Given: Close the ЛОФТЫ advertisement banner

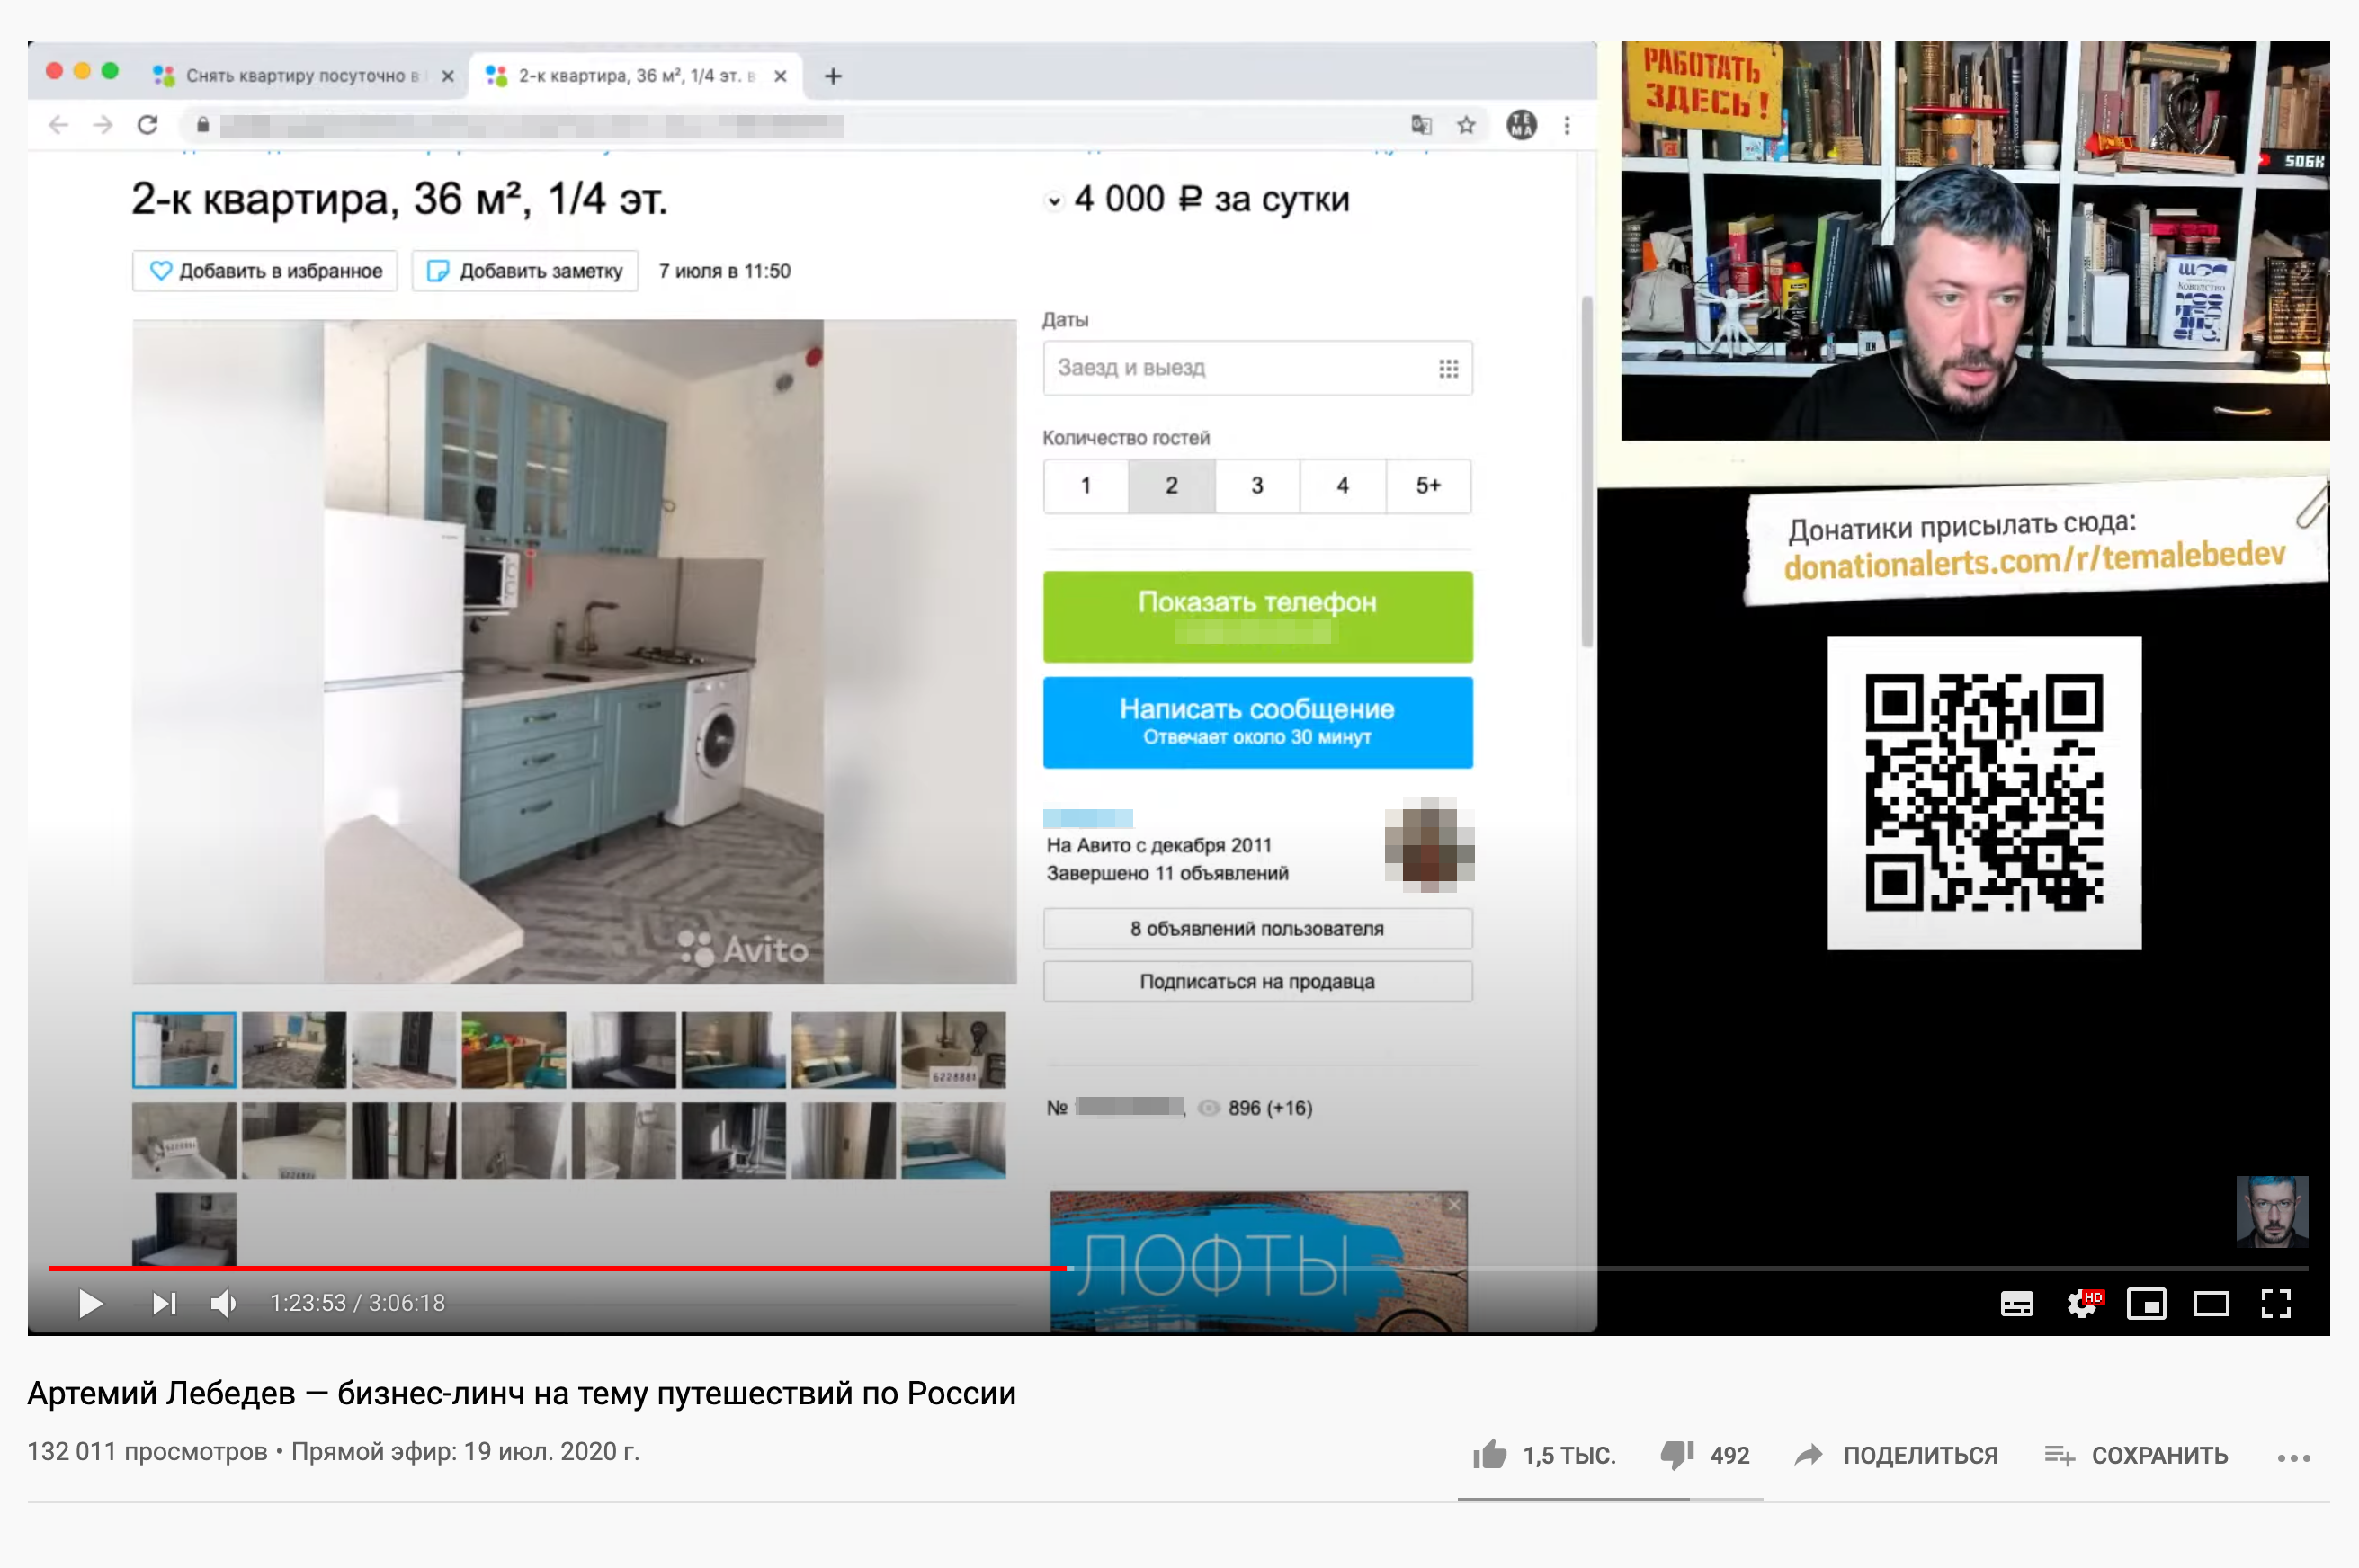Looking at the screenshot, I should click(x=1455, y=1206).
